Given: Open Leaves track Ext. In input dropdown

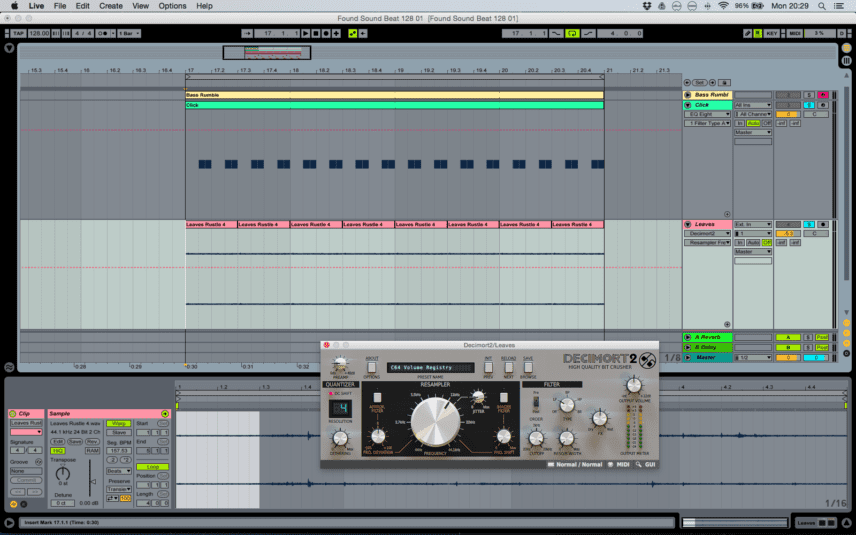Looking at the screenshot, I should pos(753,224).
